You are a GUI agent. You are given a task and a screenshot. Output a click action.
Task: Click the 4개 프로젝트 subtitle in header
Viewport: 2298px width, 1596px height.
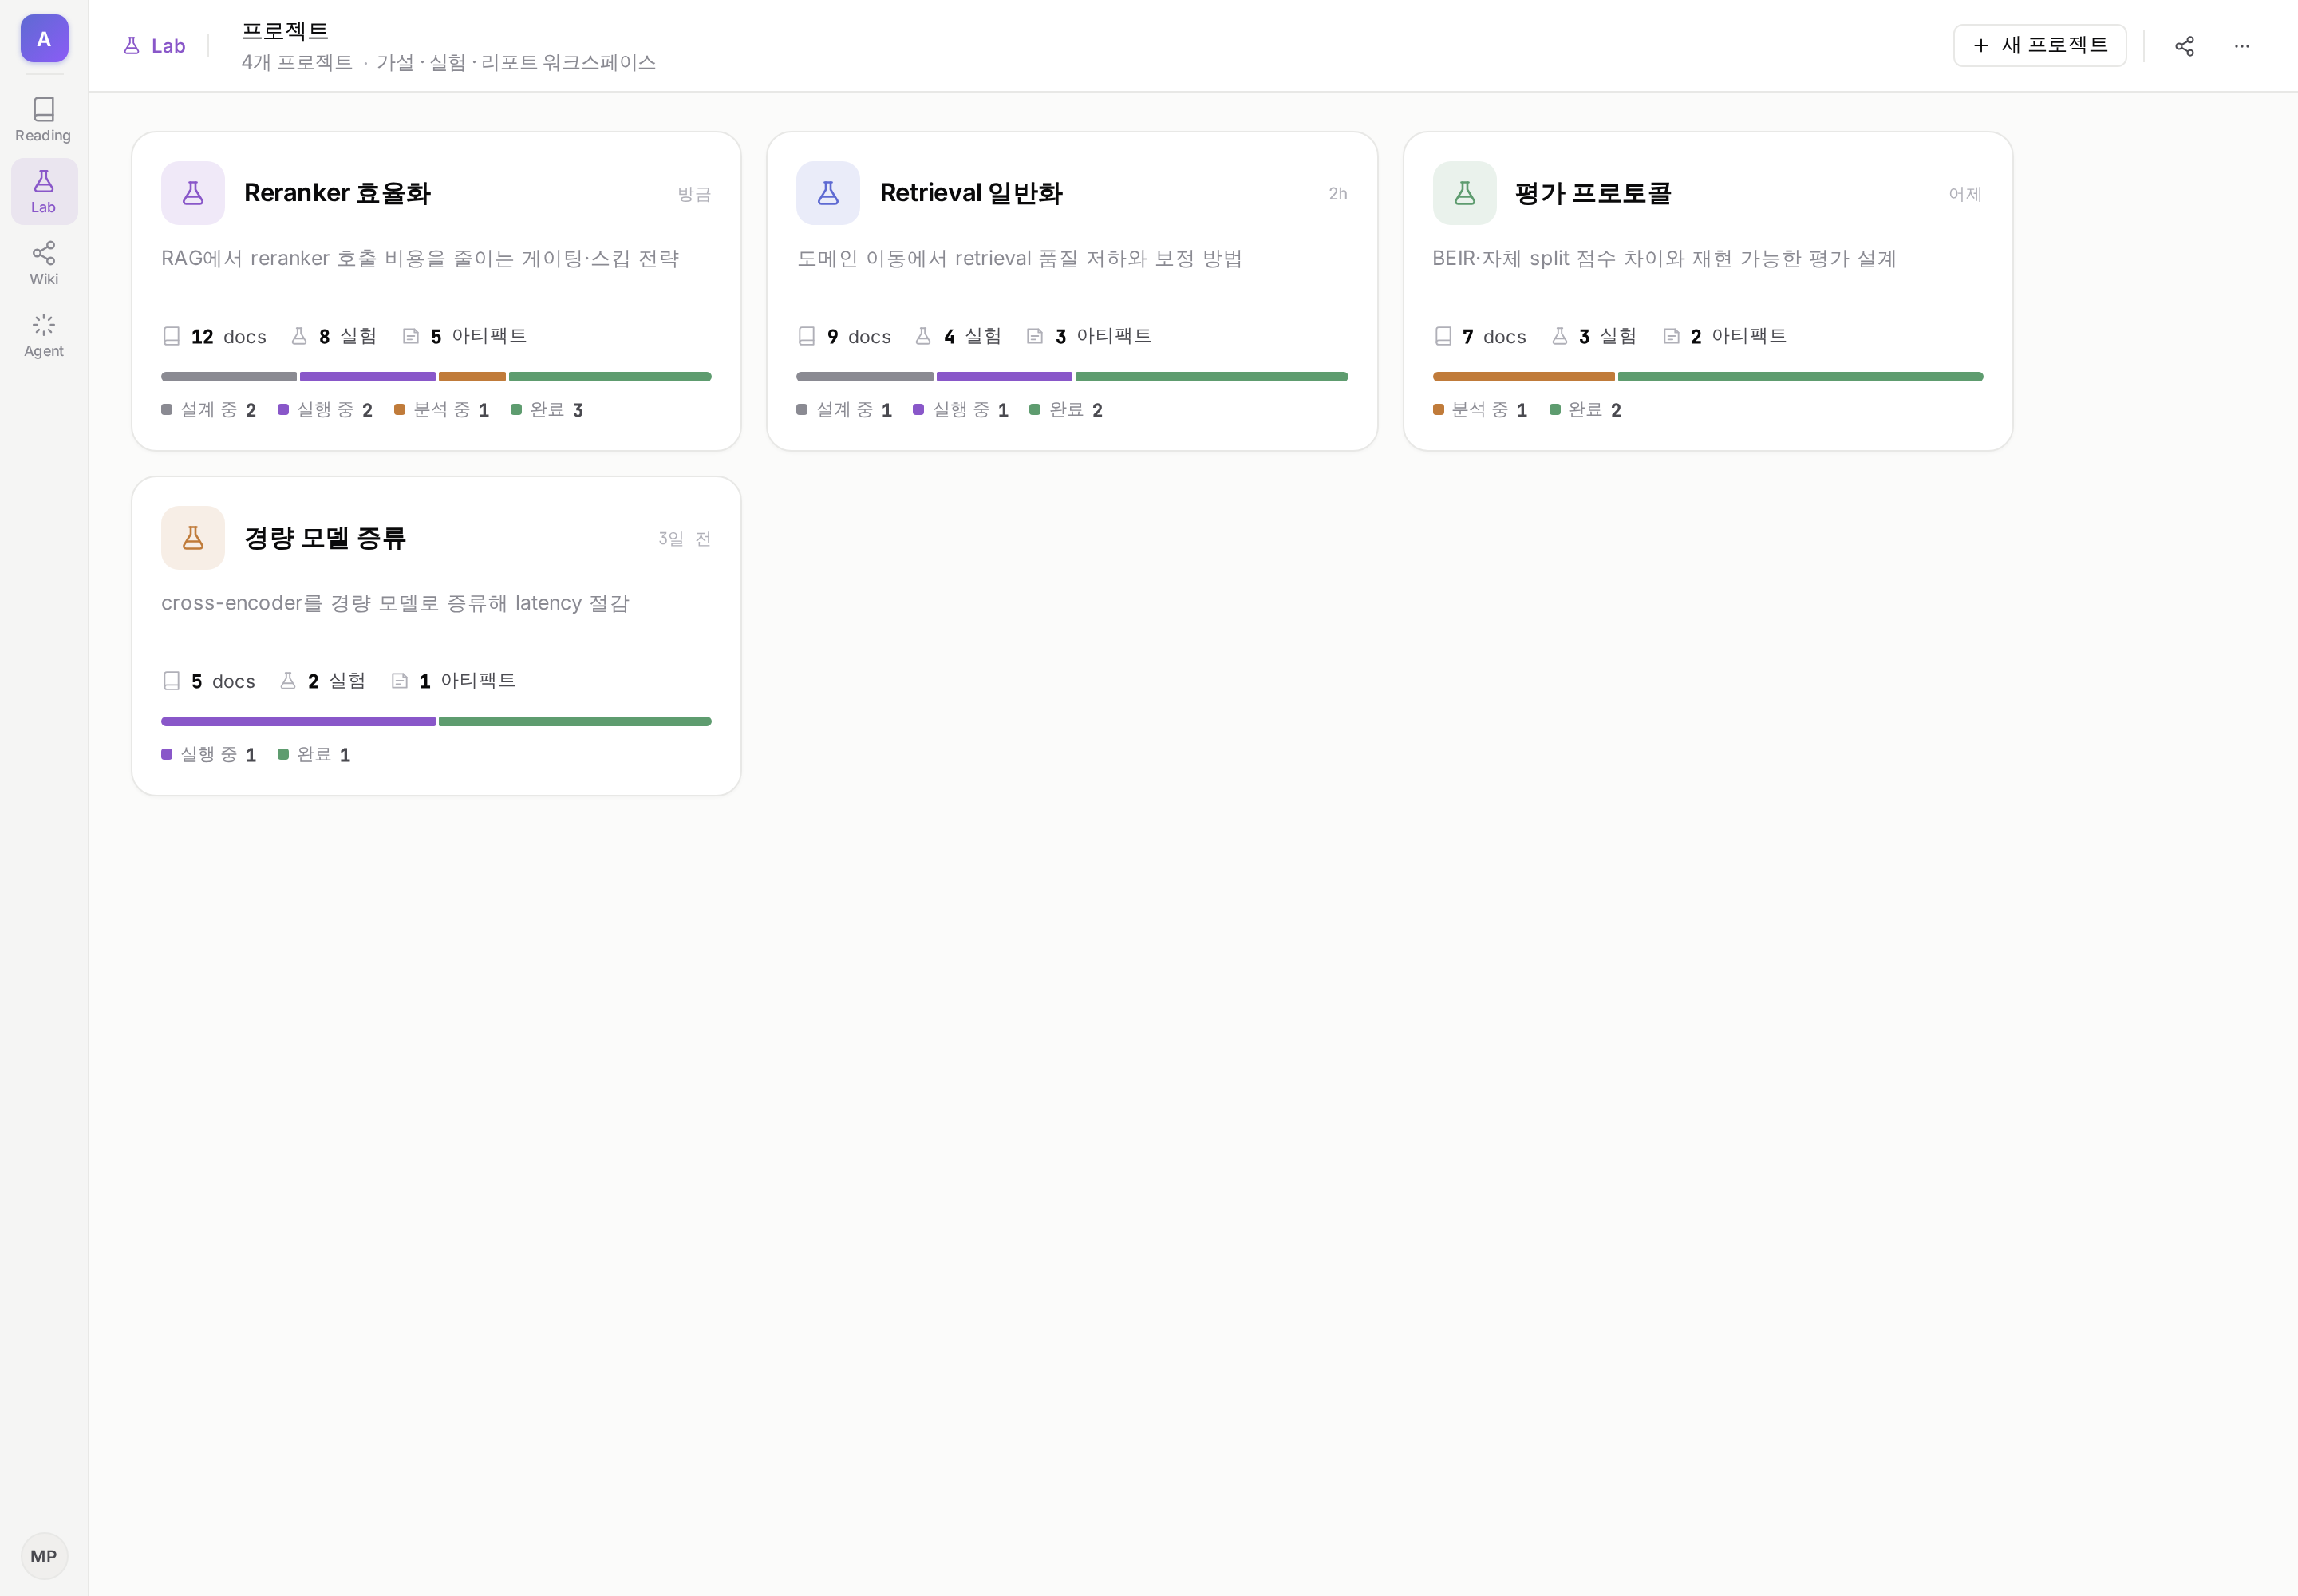click(x=297, y=62)
